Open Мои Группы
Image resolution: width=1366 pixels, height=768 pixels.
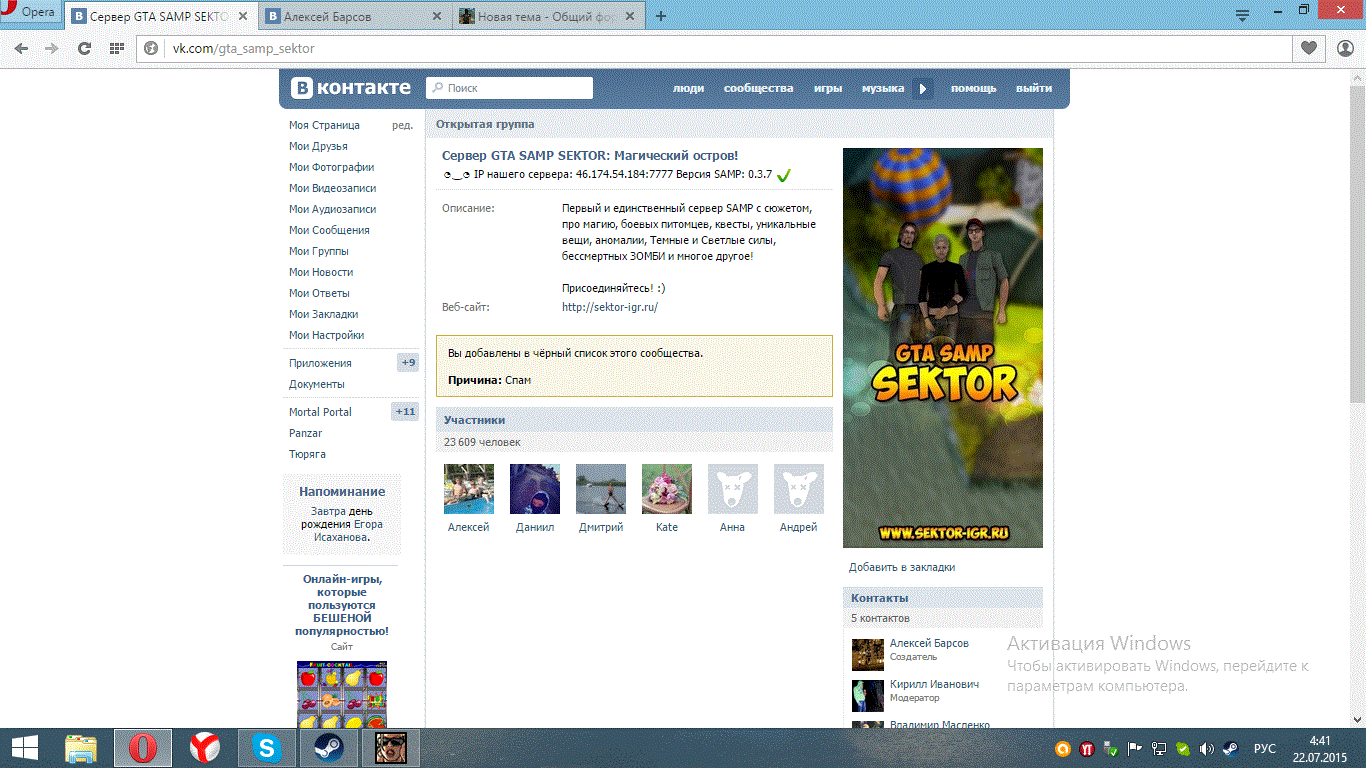(x=319, y=251)
